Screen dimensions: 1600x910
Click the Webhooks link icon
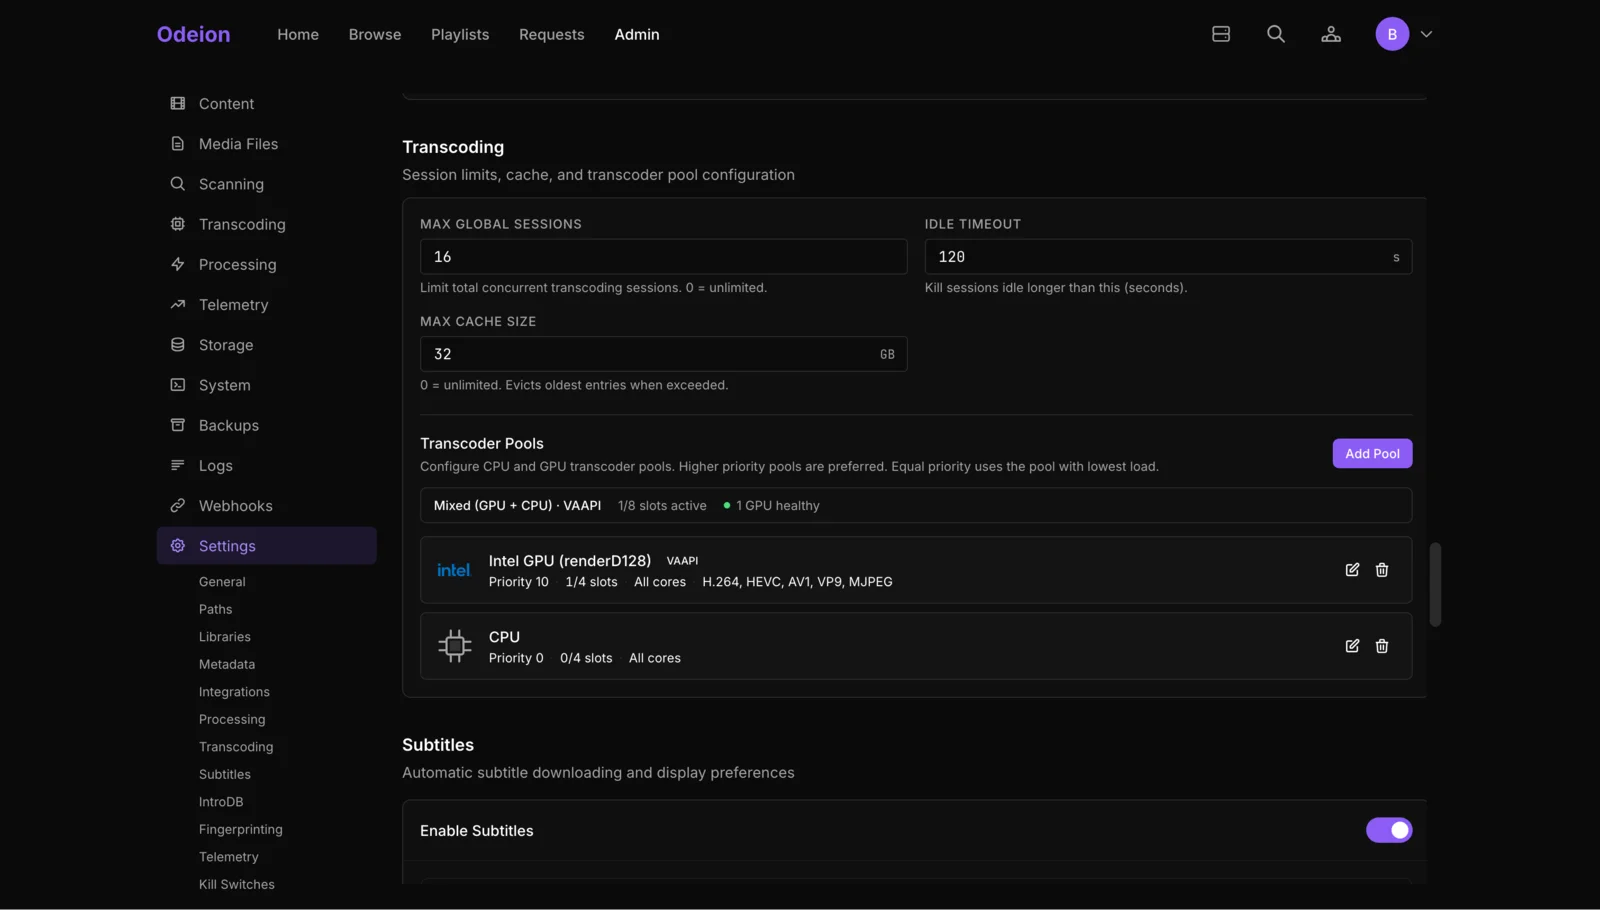(x=177, y=505)
